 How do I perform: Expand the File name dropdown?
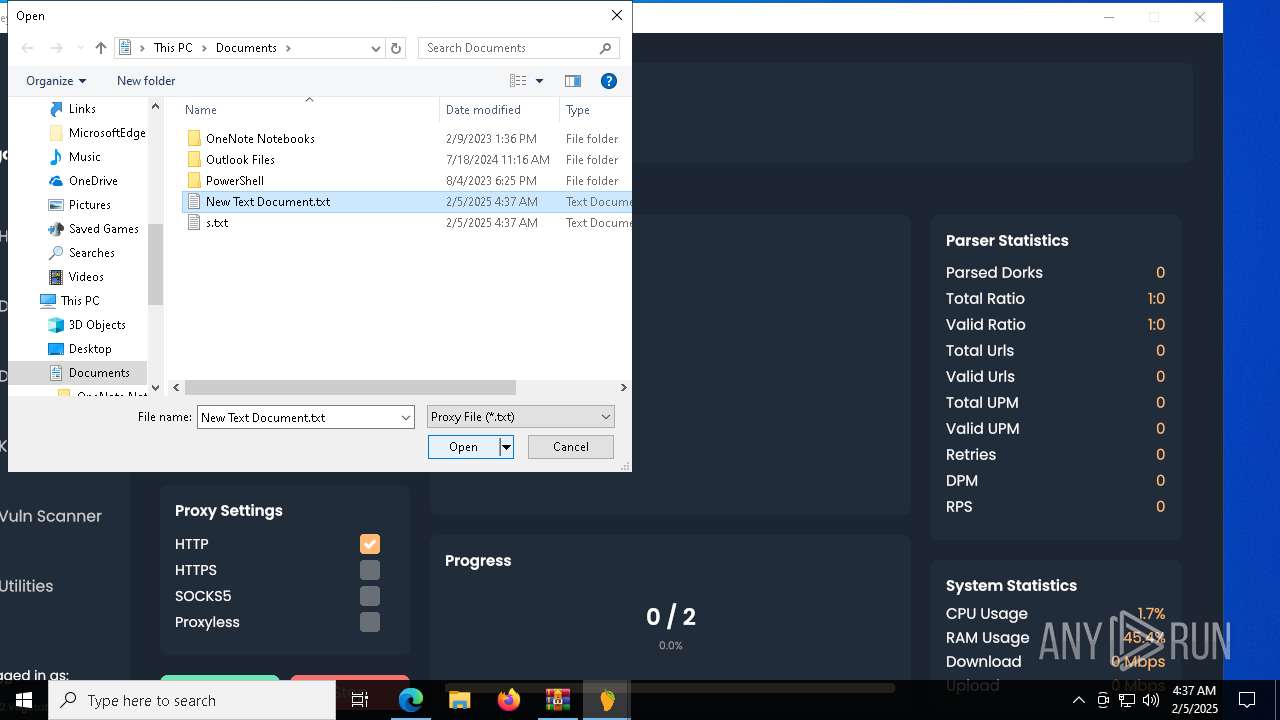[x=406, y=417]
